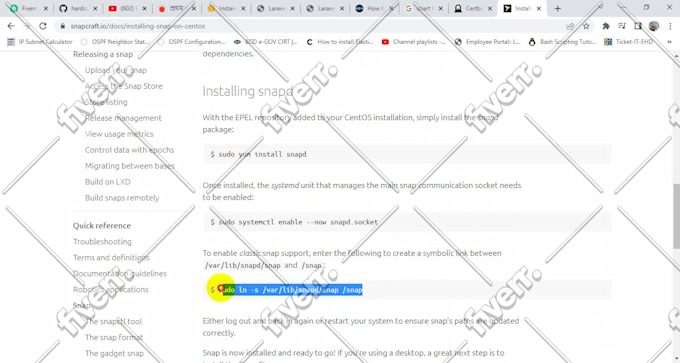This screenshot has width=680, height=363.
Task: Open a new browser tab
Action: [558, 8]
